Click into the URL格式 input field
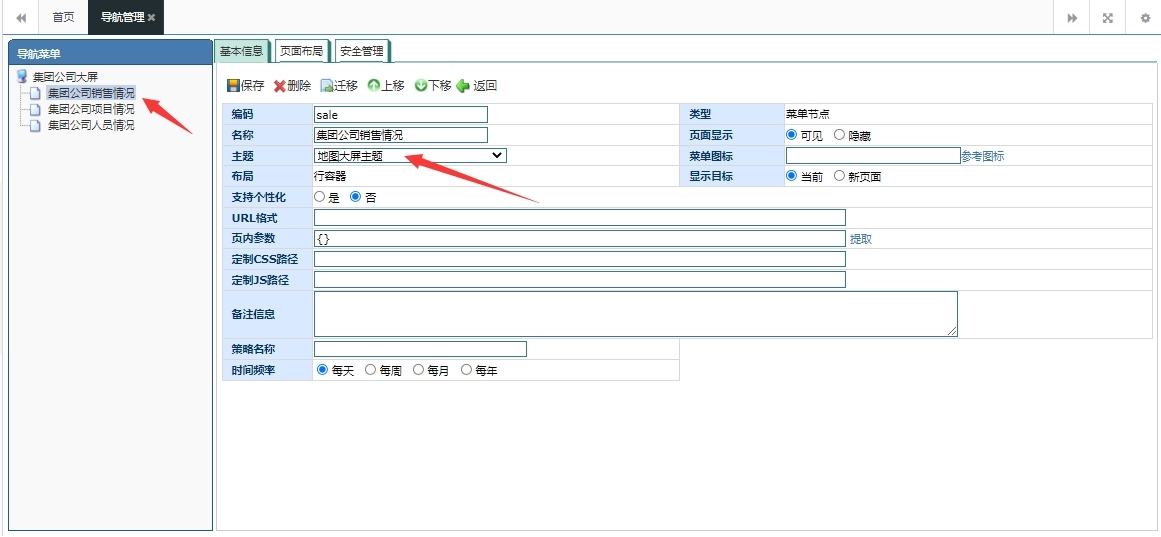1161x537 pixels. [579, 218]
